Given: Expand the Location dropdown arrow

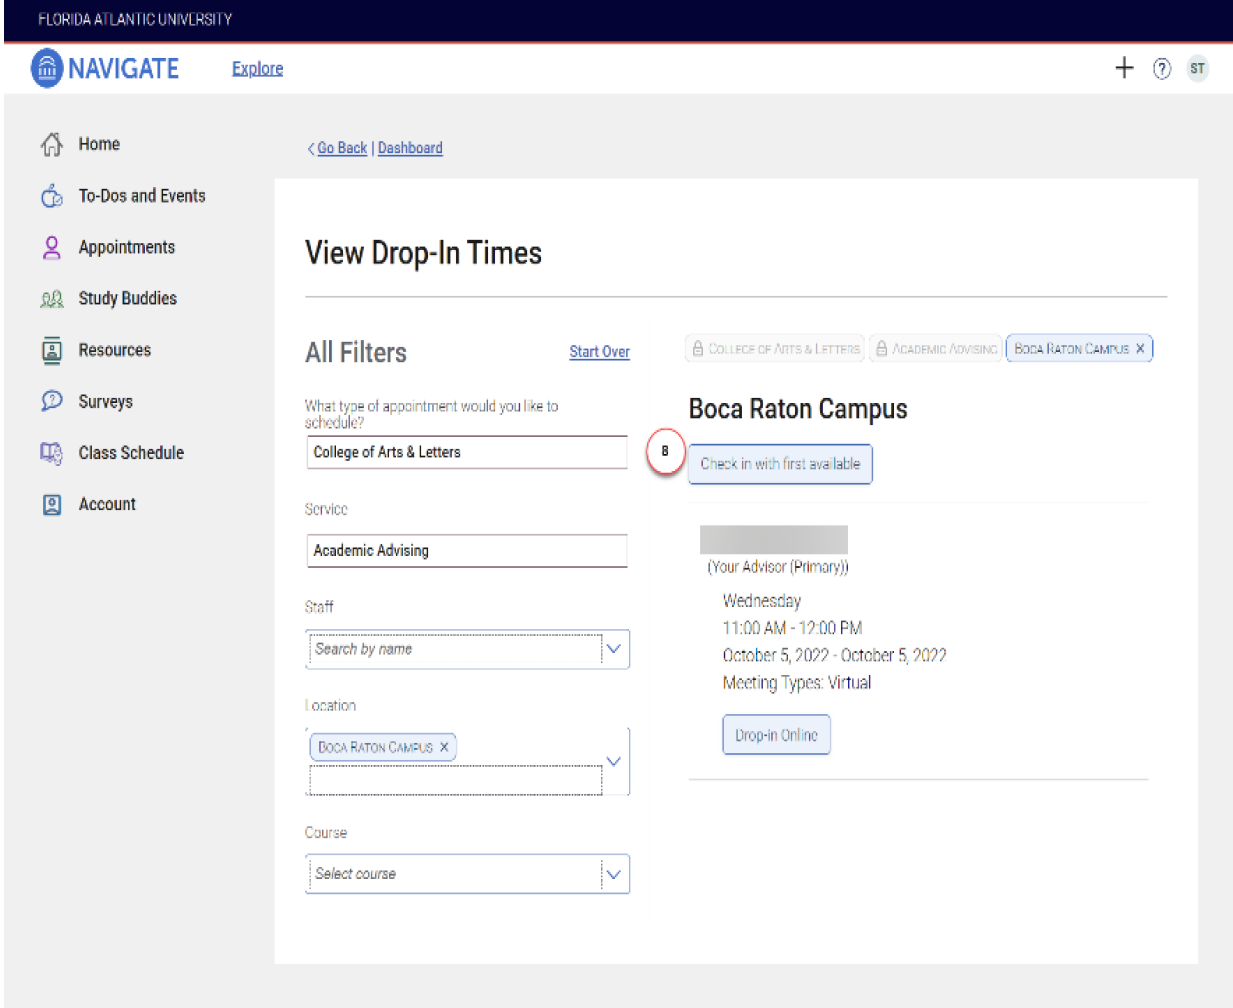Looking at the screenshot, I should click(614, 761).
